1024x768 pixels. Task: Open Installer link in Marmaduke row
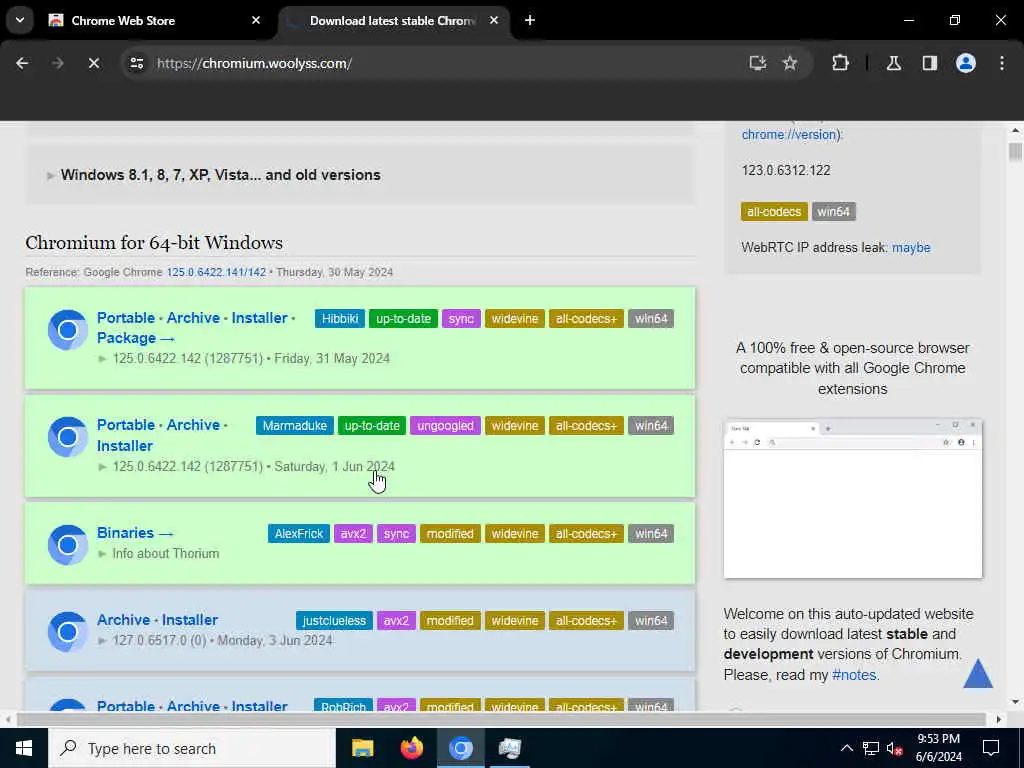point(125,446)
